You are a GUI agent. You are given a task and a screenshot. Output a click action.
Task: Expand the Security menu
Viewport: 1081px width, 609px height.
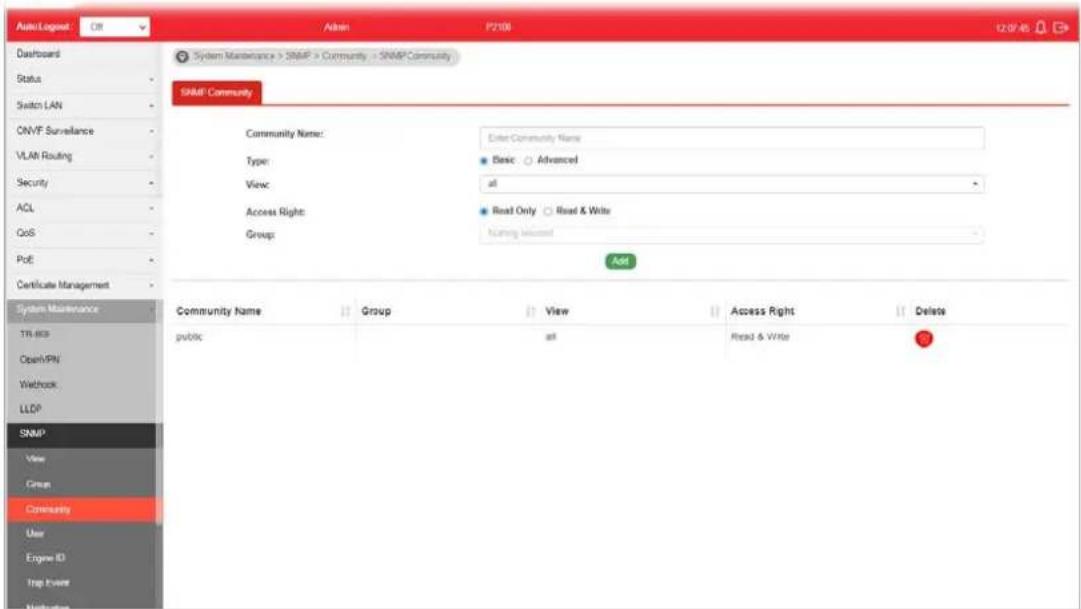coord(84,183)
